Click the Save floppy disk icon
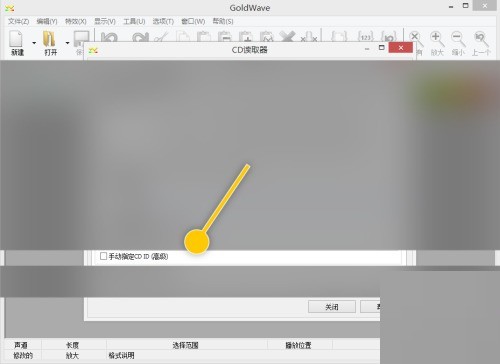The width and height of the screenshot is (500, 364). tap(81, 39)
